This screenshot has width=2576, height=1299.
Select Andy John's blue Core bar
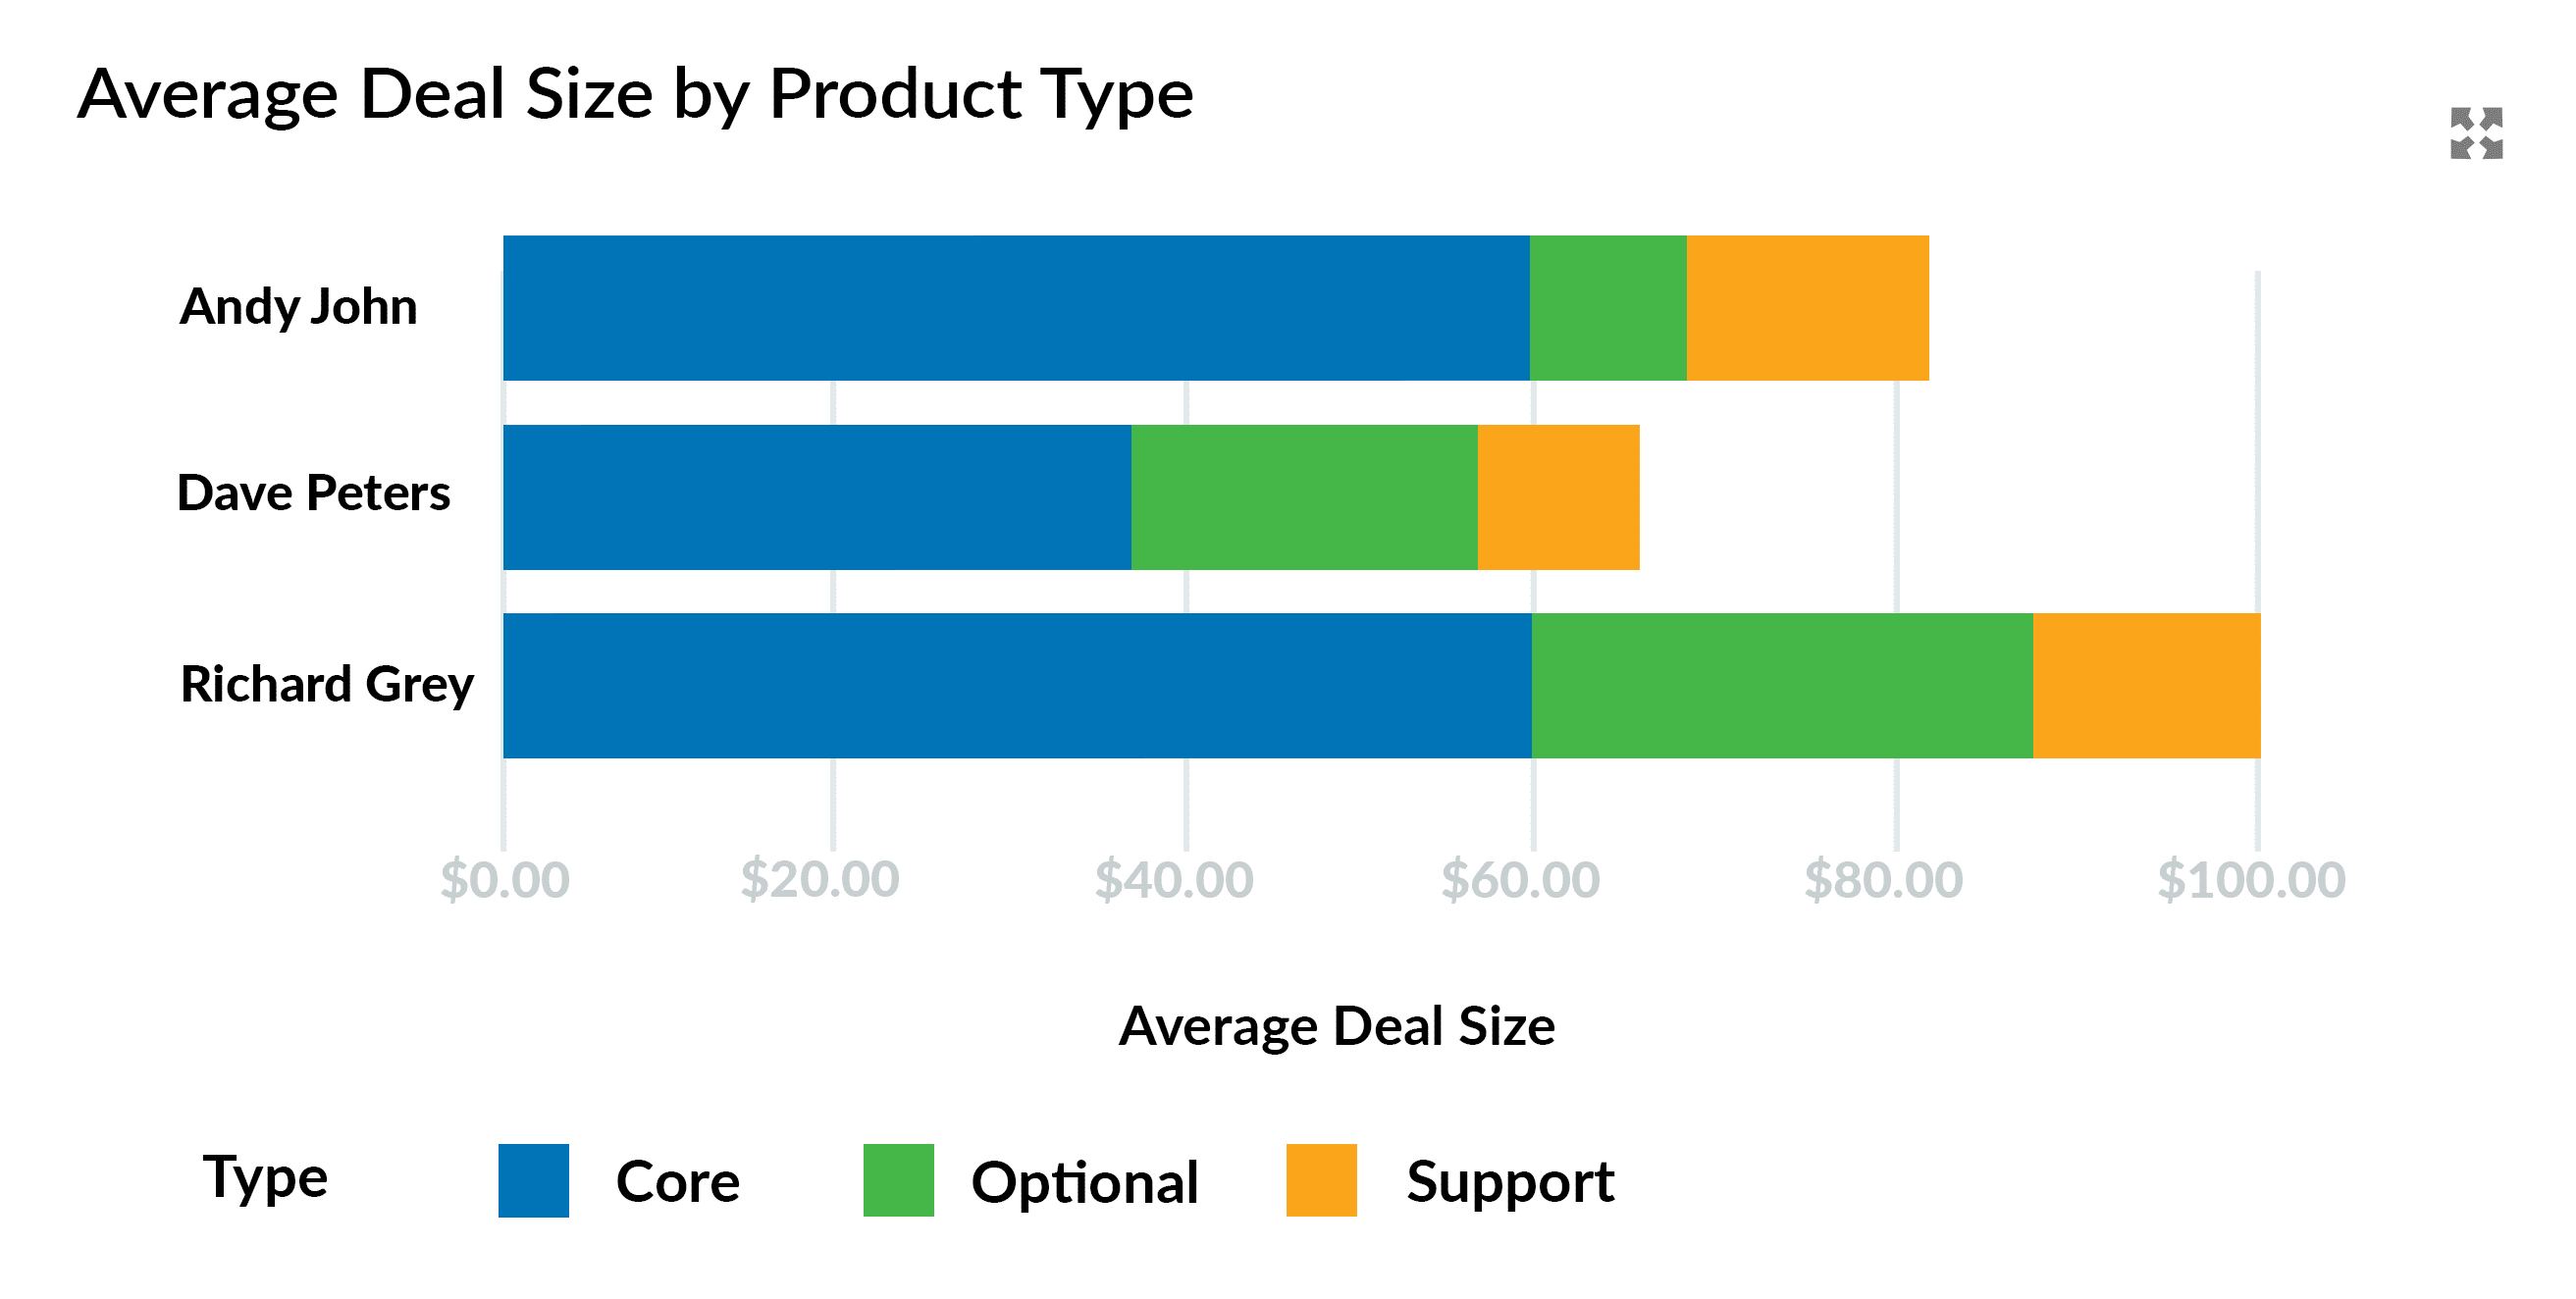pos(1015,308)
